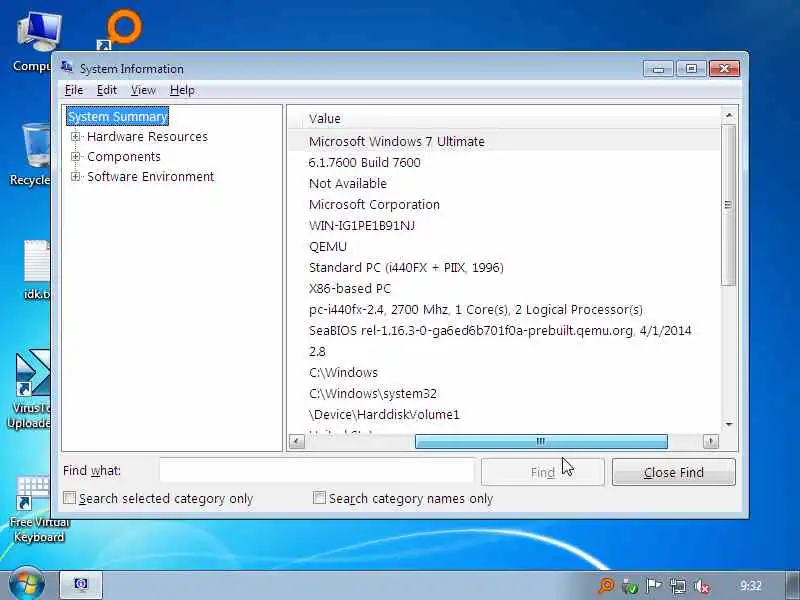The width and height of the screenshot is (800, 600).
Task: Open the VirusTotal Uploader shortcut
Action: pyautogui.click(x=30, y=389)
